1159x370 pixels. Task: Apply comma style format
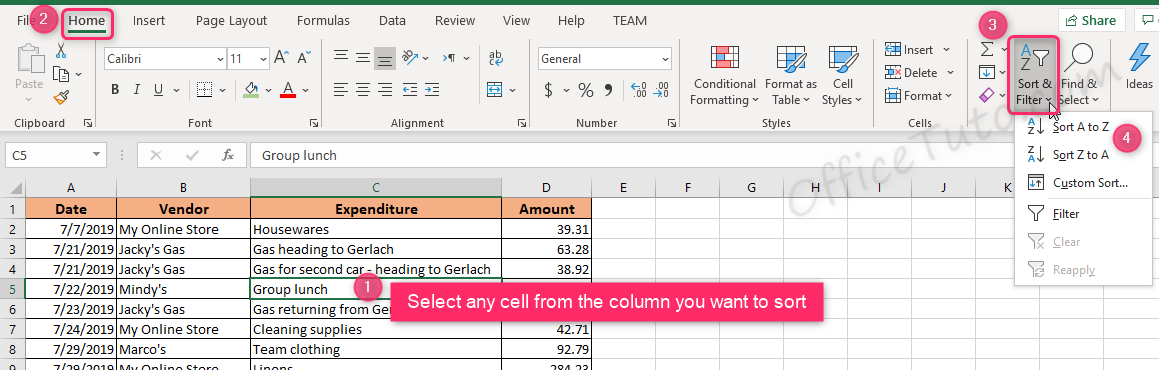[608, 90]
